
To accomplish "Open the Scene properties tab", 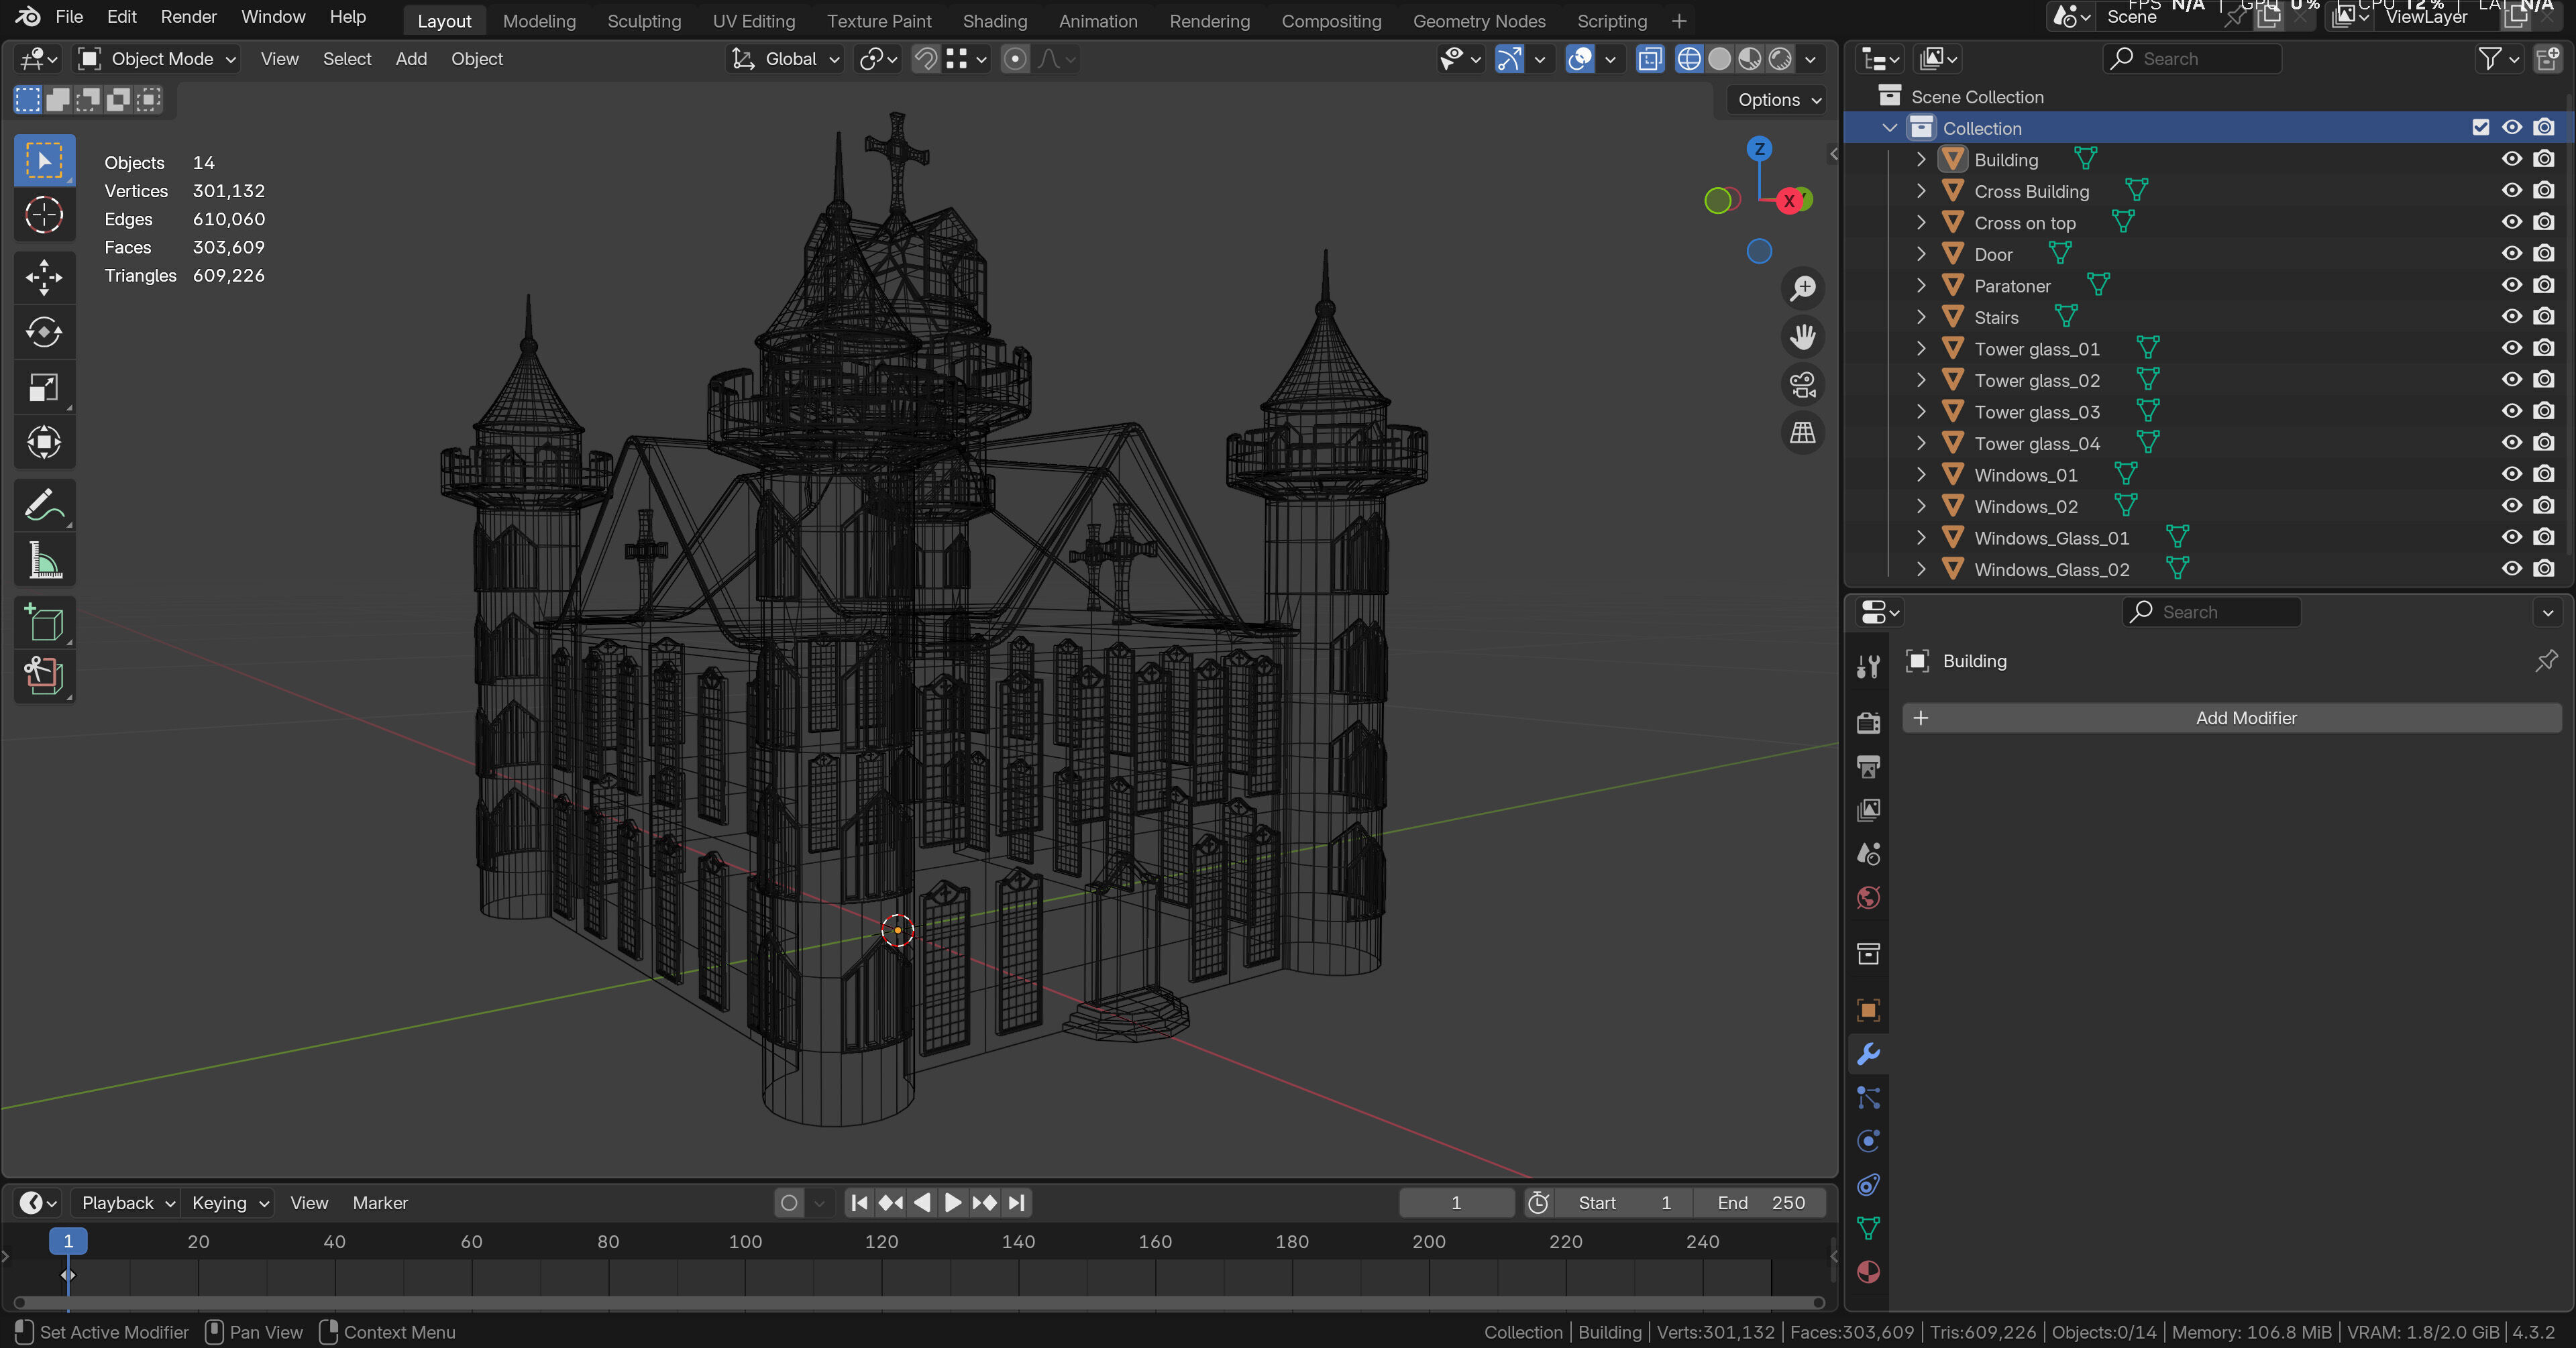I will pyautogui.click(x=1868, y=854).
